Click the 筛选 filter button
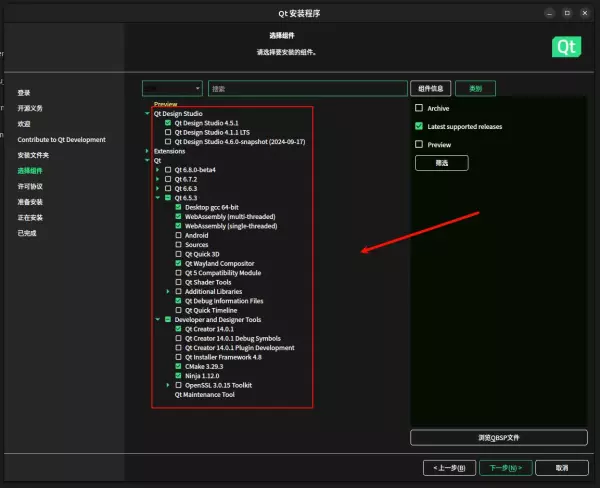Viewport: 600px width, 488px height. pyautogui.click(x=442, y=163)
